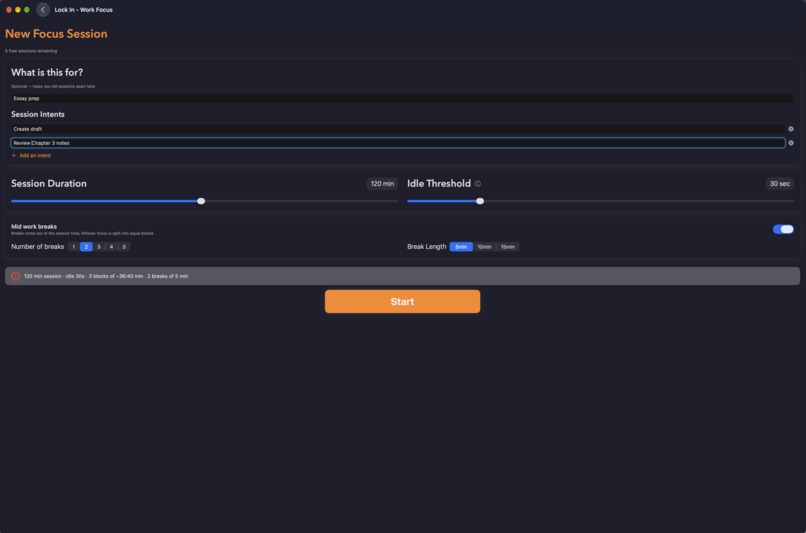This screenshot has height=533, width=806.
Task: Choose the 15min break length
Action: [508, 247]
